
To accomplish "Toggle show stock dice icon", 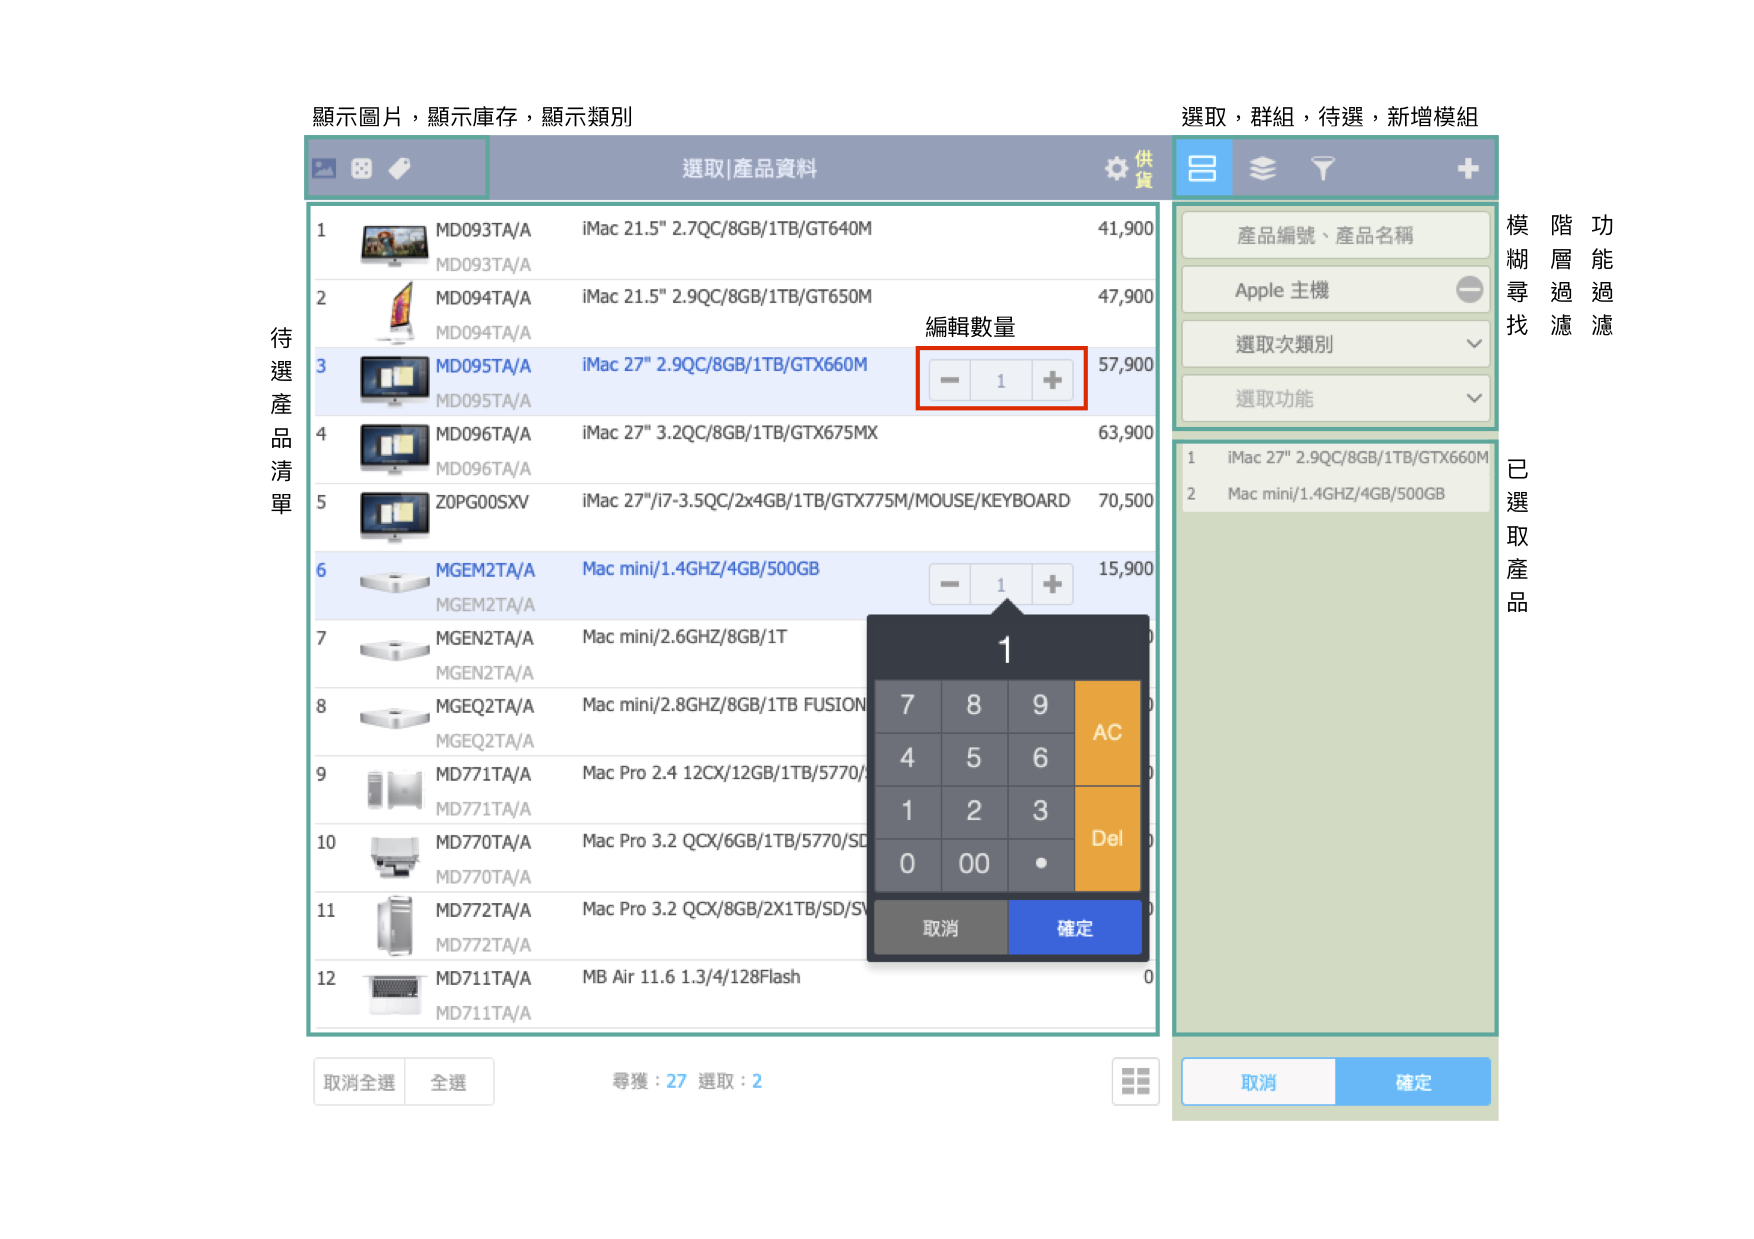I will coord(362,168).
